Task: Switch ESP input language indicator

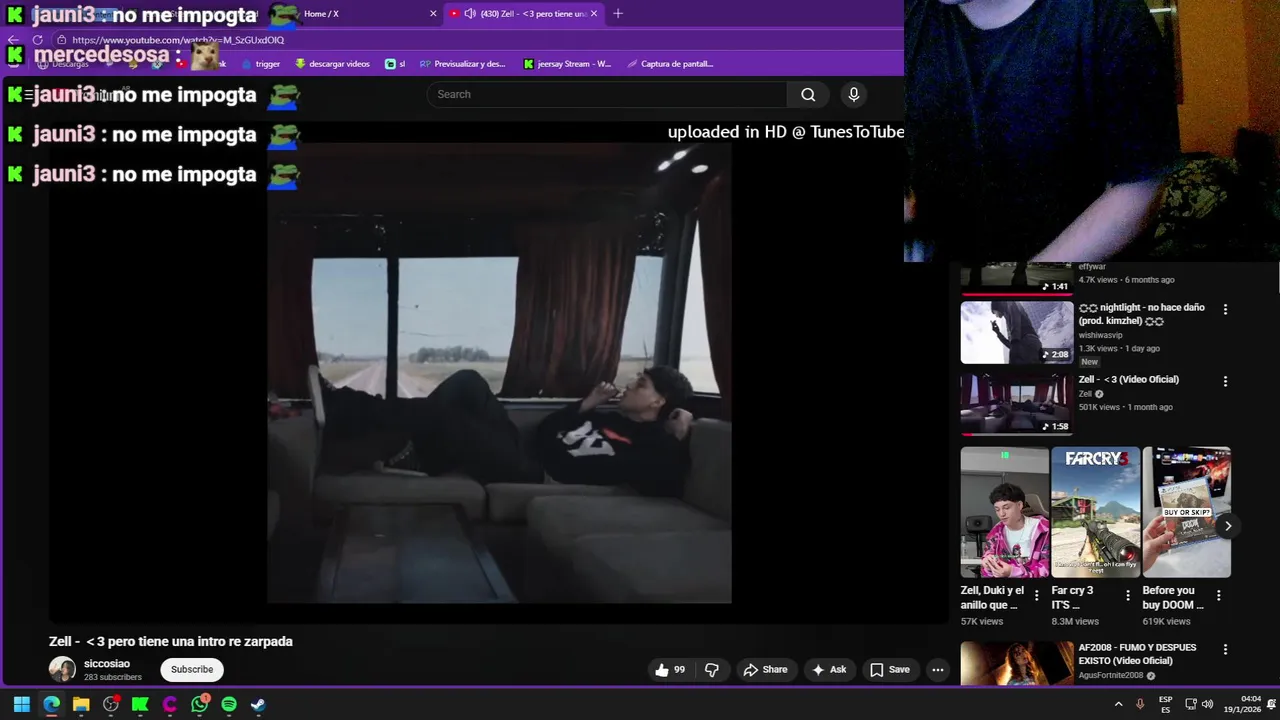Action: (1166, 704)
